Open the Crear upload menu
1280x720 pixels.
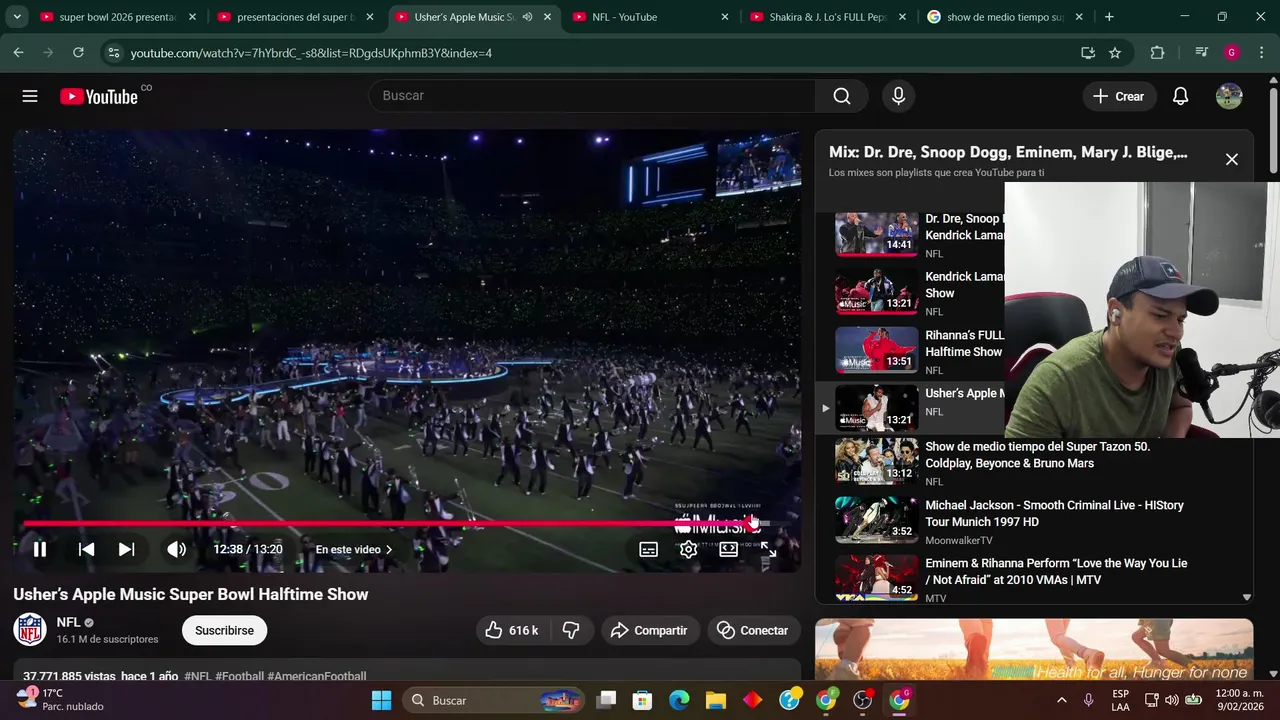1118,96
